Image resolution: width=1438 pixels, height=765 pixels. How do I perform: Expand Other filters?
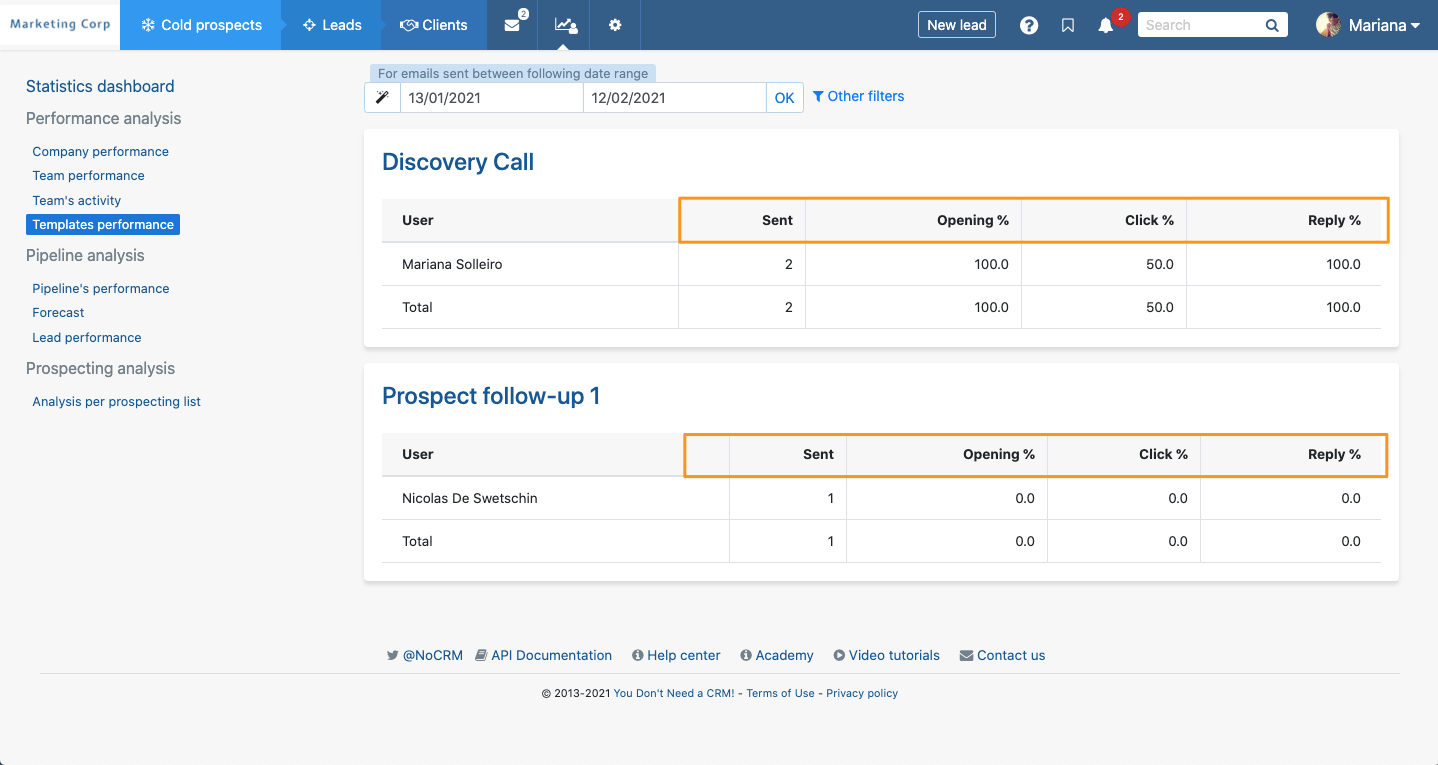pyautogui.click(x=858, y=96)
